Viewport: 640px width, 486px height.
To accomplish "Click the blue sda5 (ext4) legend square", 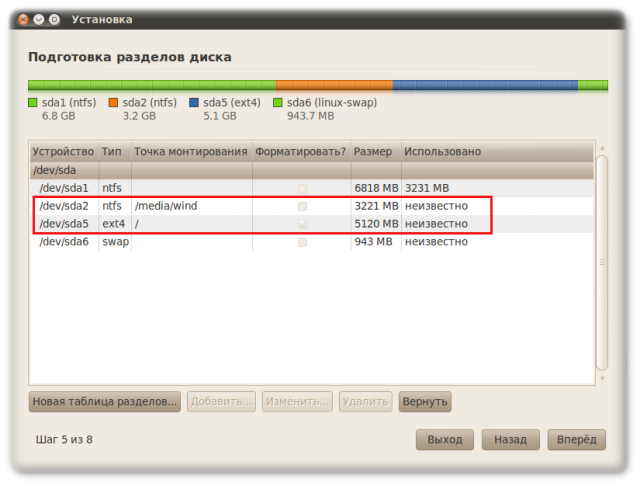I will 194,102.
